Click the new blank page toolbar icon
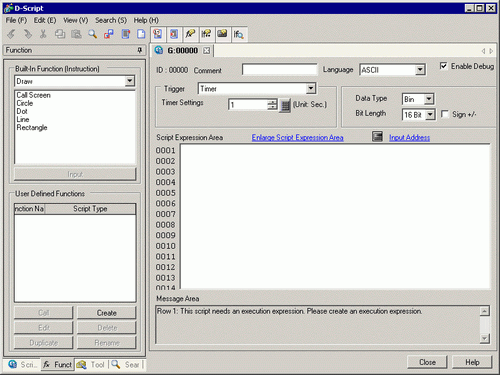This screenshot has width=500, height=375. pos(141,34)
